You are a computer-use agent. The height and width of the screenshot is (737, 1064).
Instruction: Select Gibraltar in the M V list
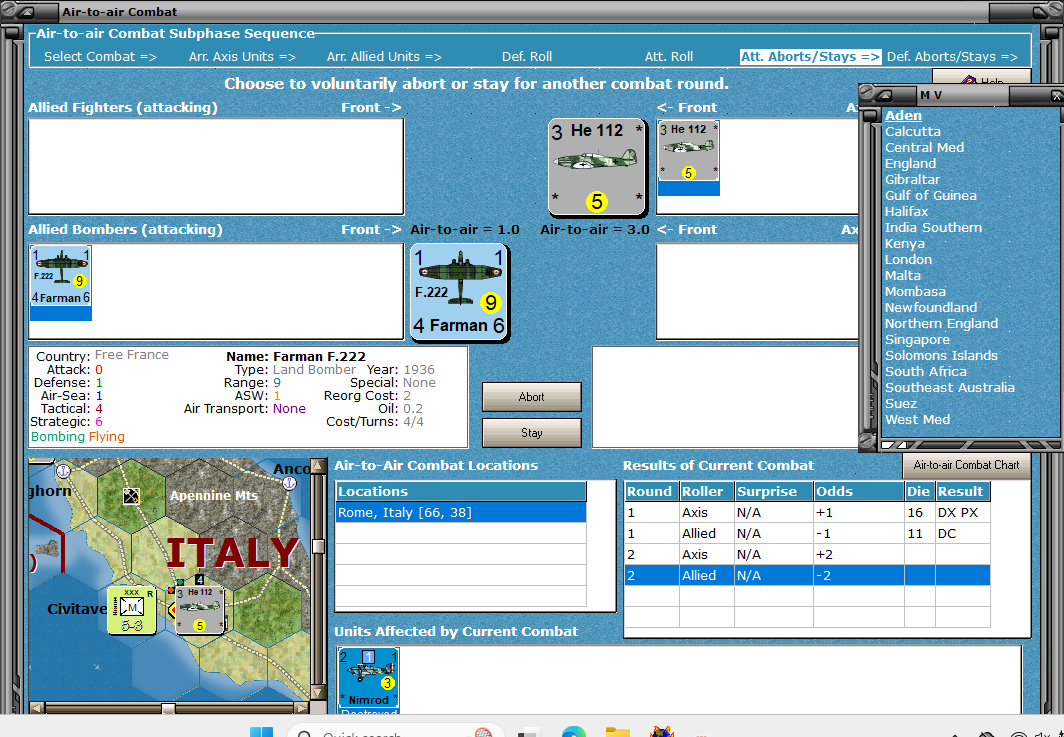912,180
